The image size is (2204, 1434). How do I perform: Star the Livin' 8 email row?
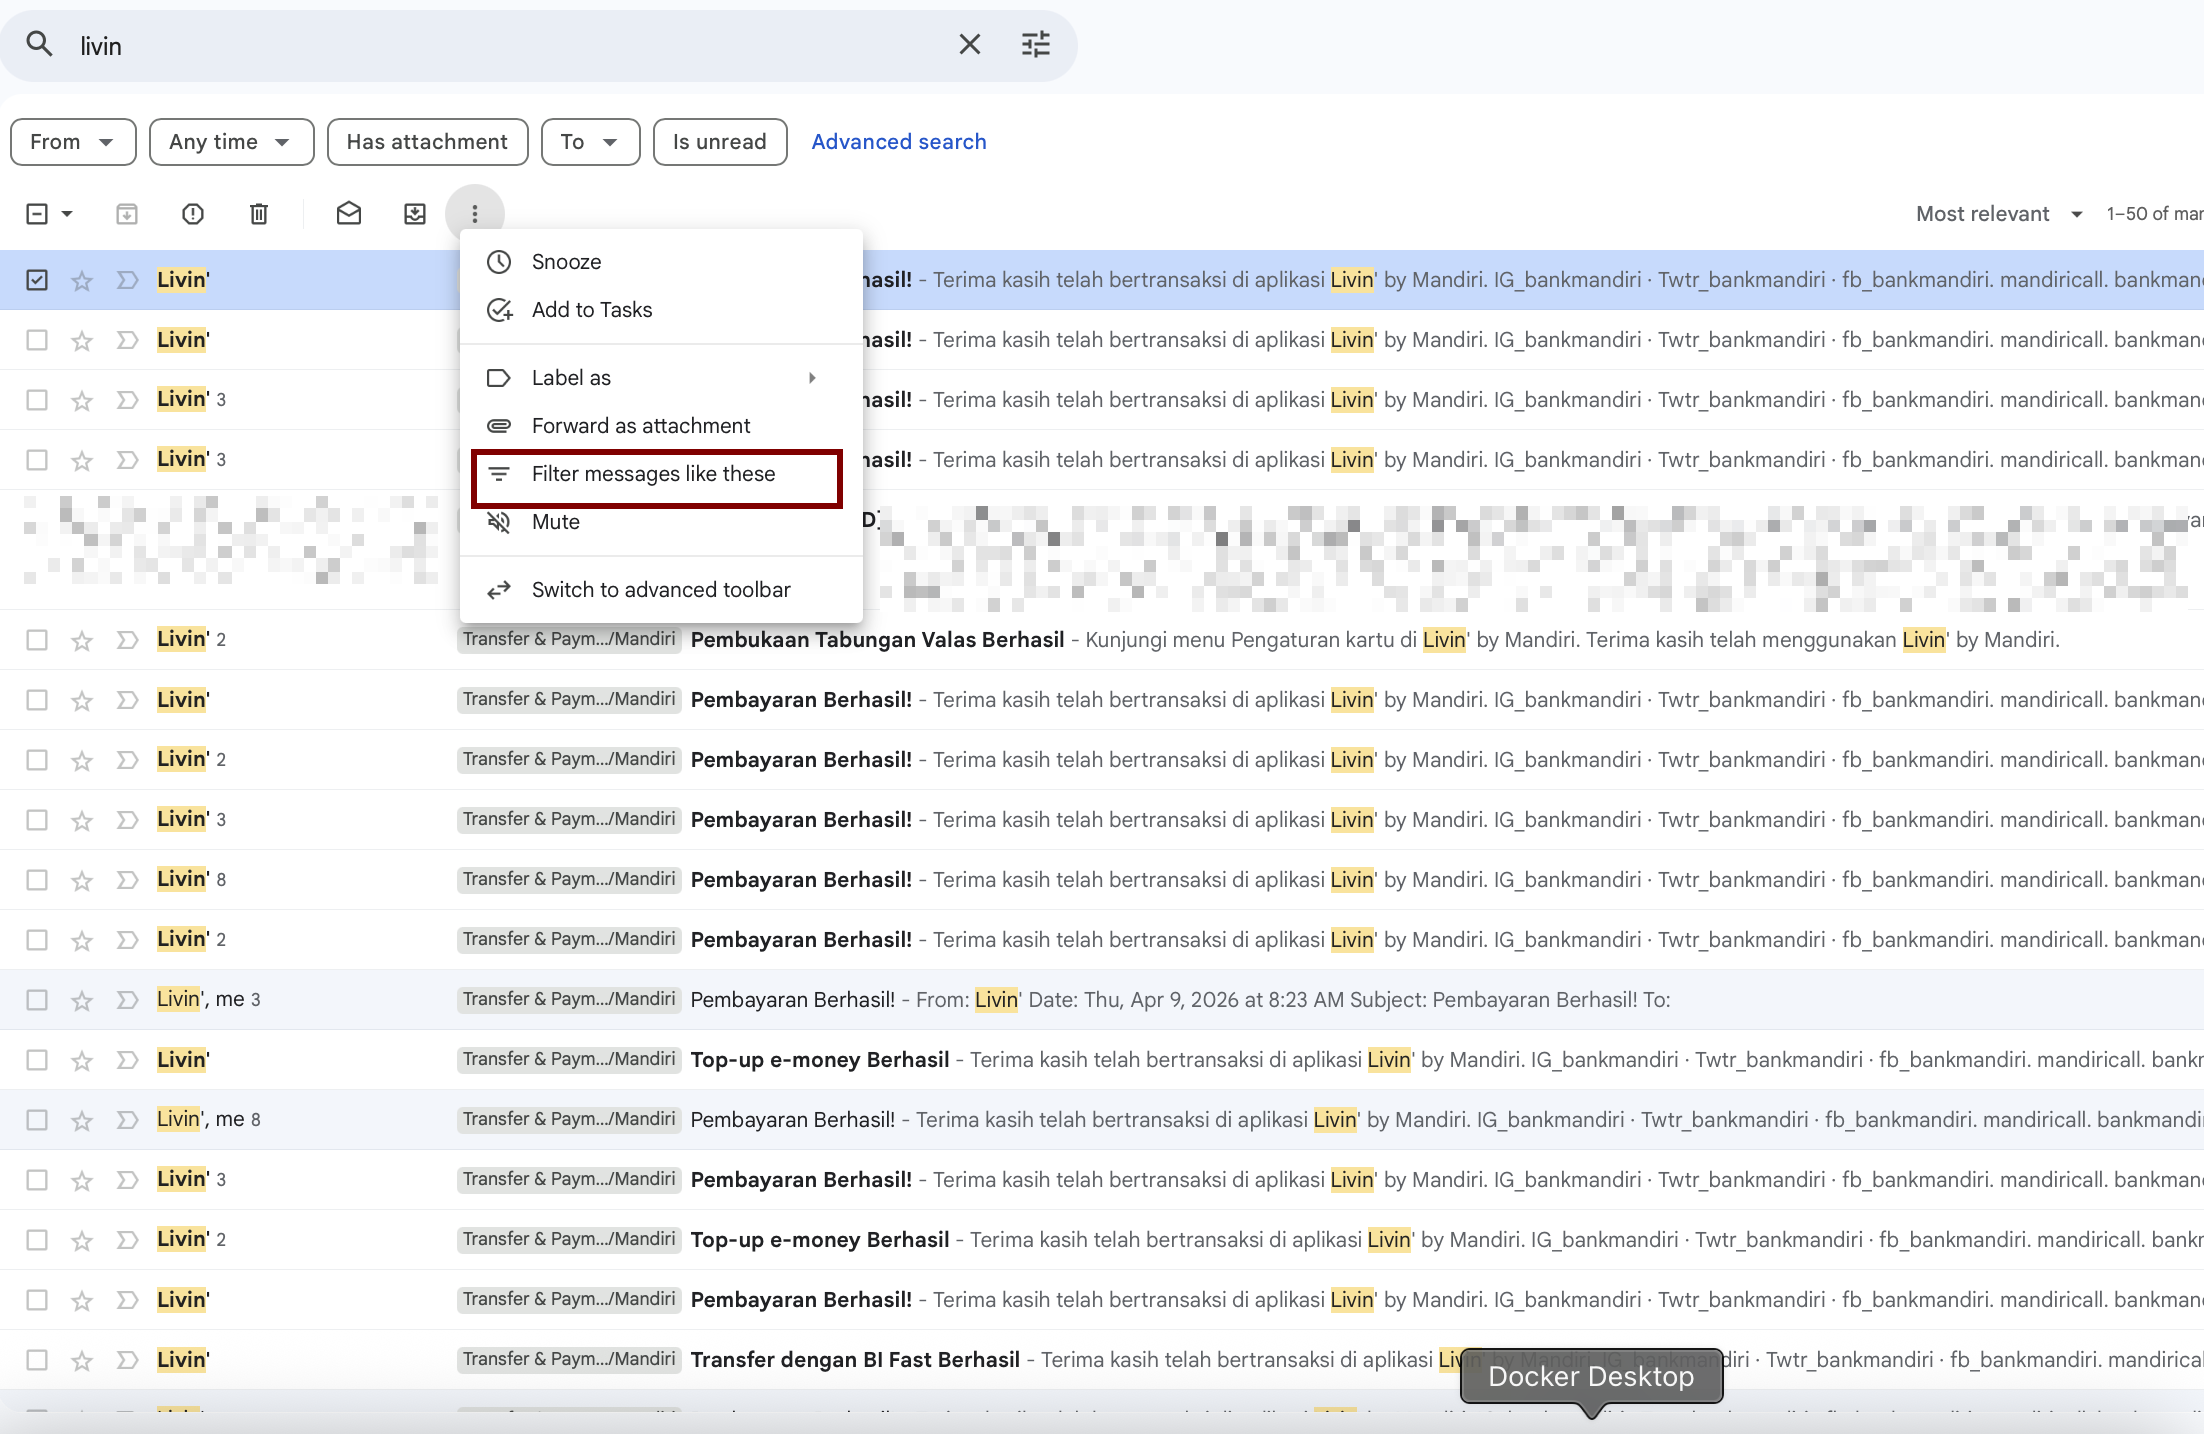click(x=82, y=880)
